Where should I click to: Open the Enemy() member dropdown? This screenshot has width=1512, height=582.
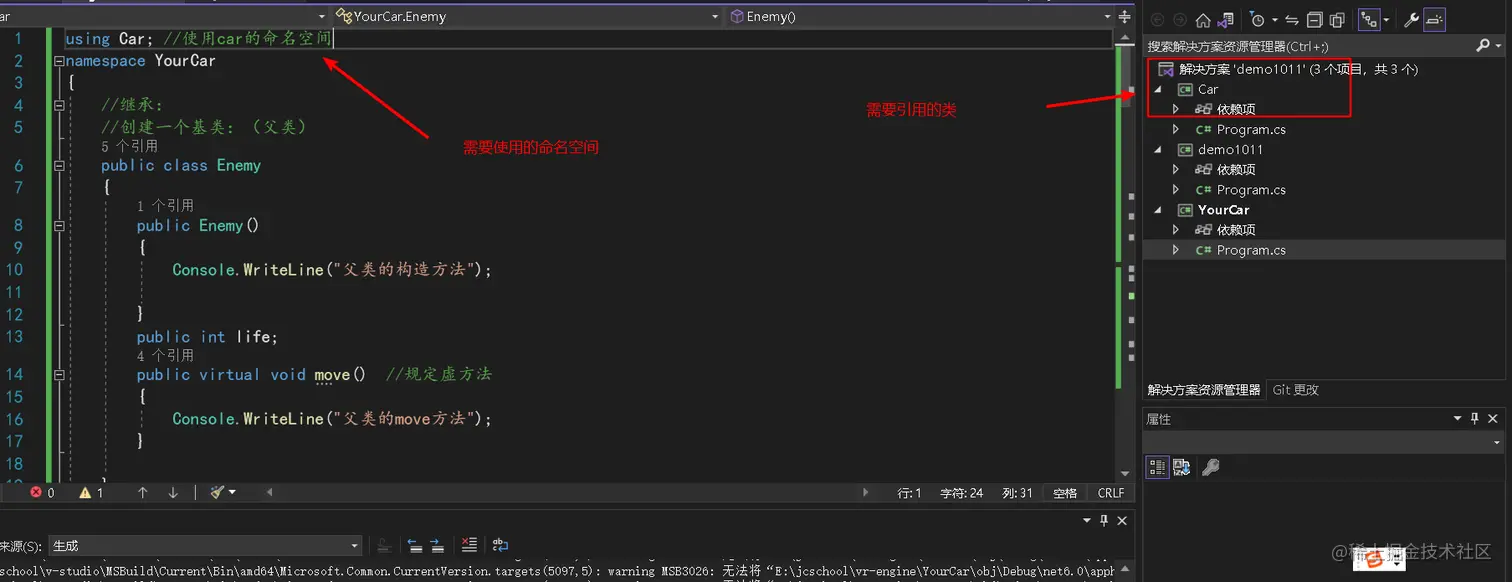(x=920, y=16)
